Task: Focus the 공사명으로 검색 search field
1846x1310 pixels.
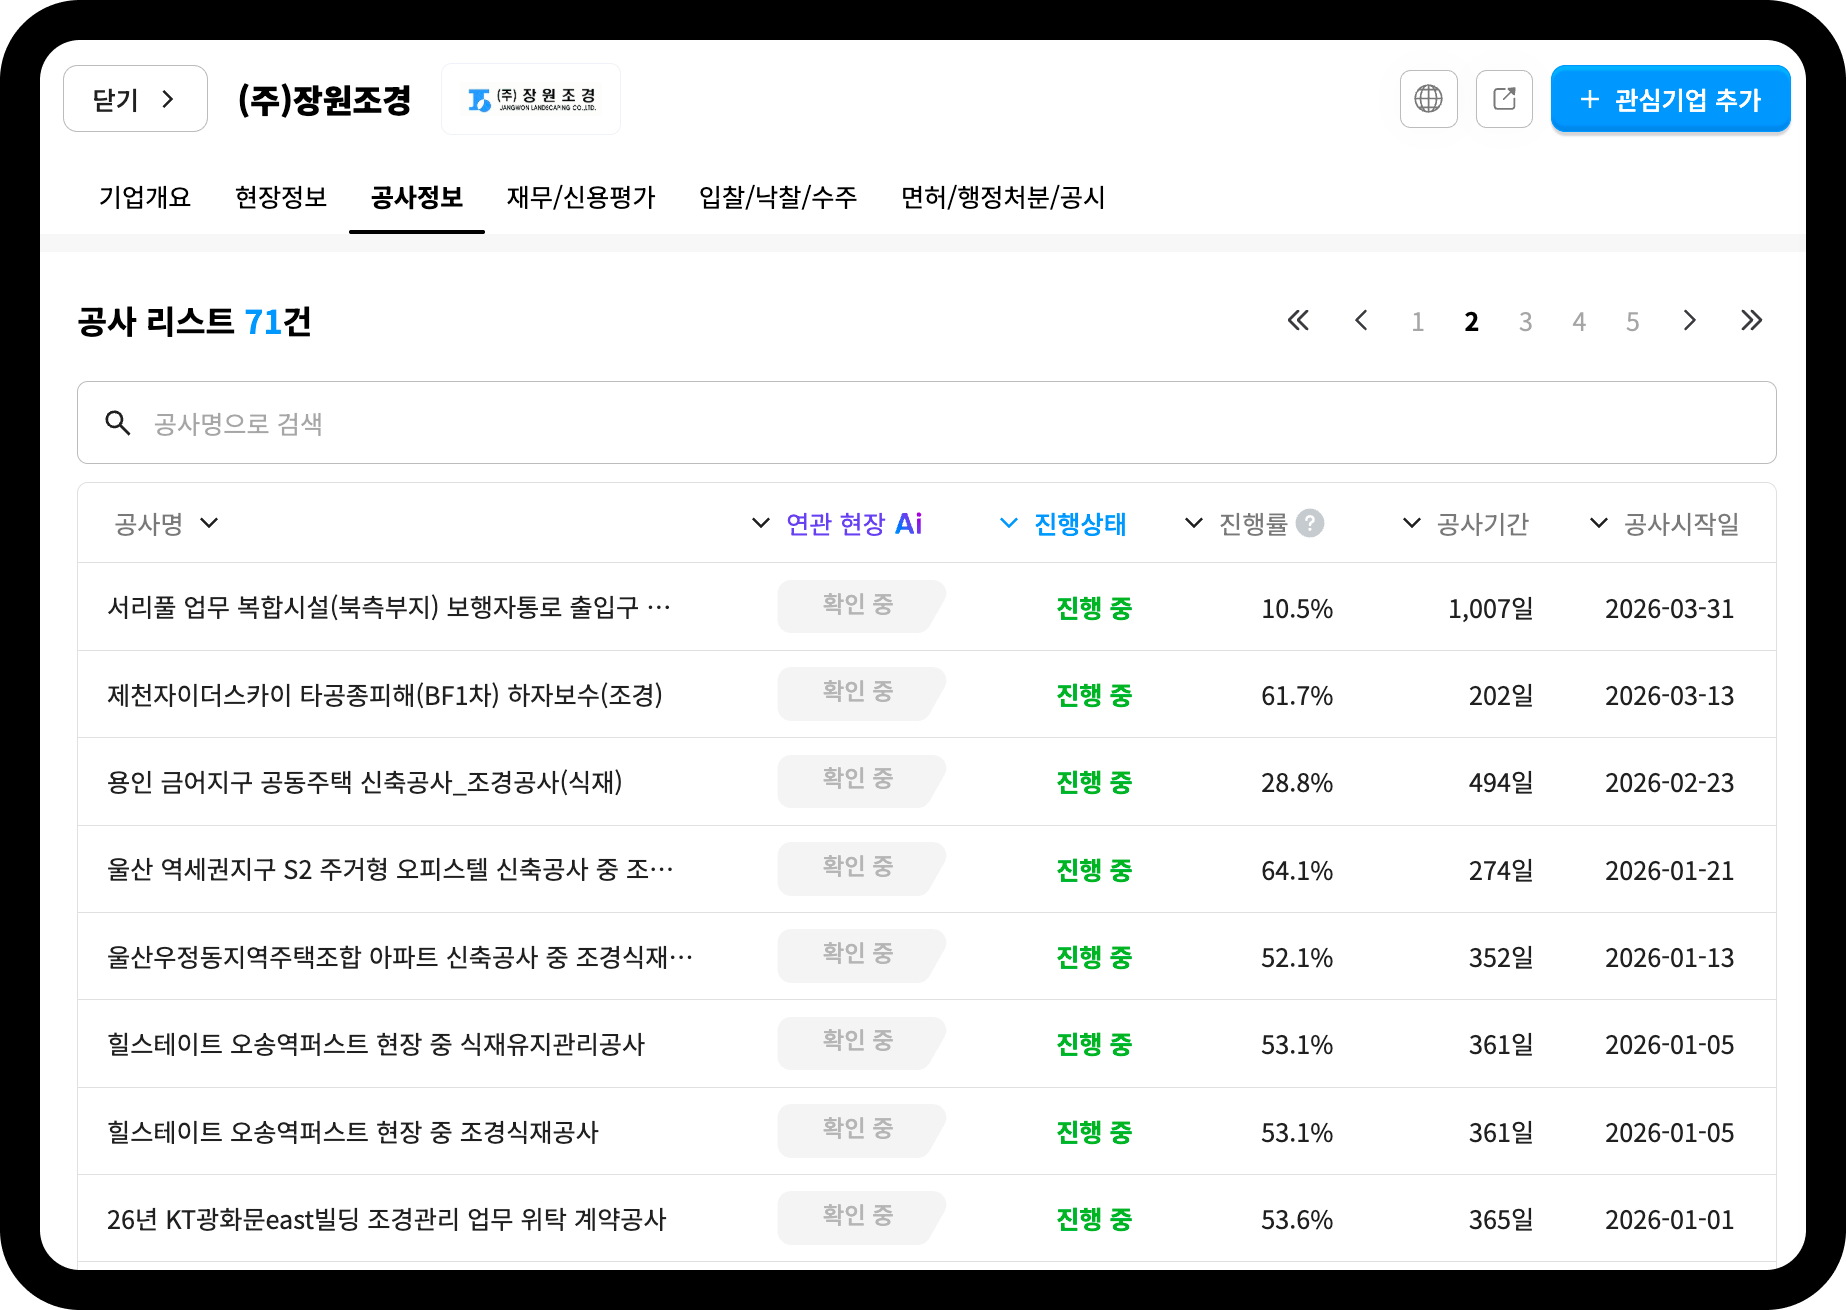Action: (926, 423)
